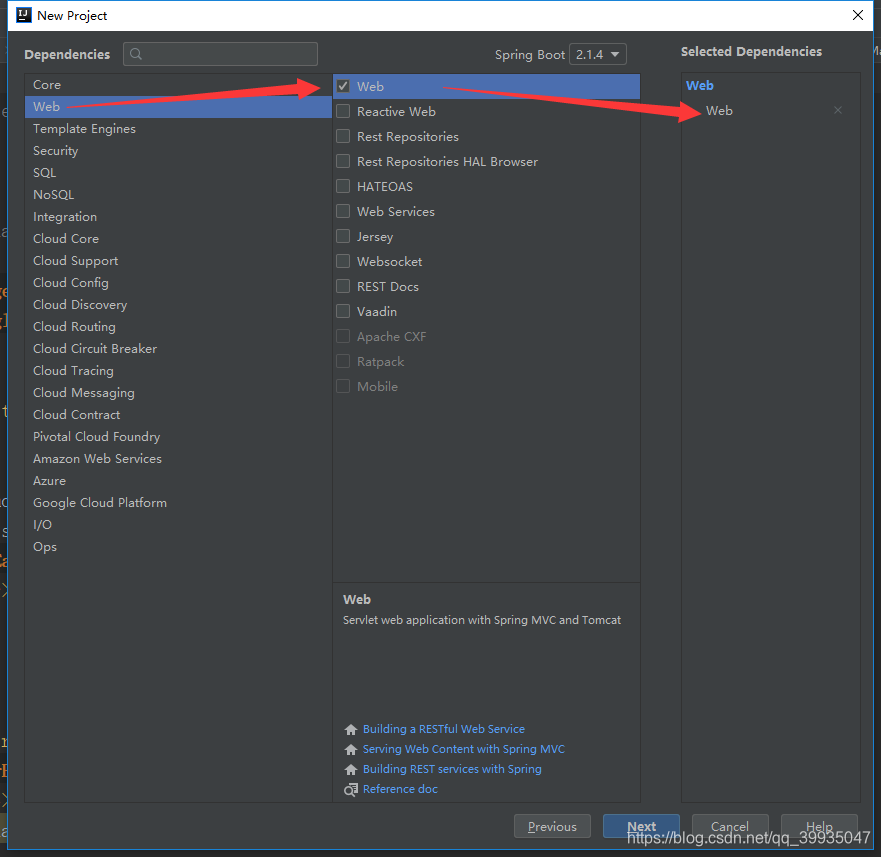Image resolution: width=881 pixels, height=857 pixels.
Task: Cancel the New Project wizard
Action: [730, 826]
